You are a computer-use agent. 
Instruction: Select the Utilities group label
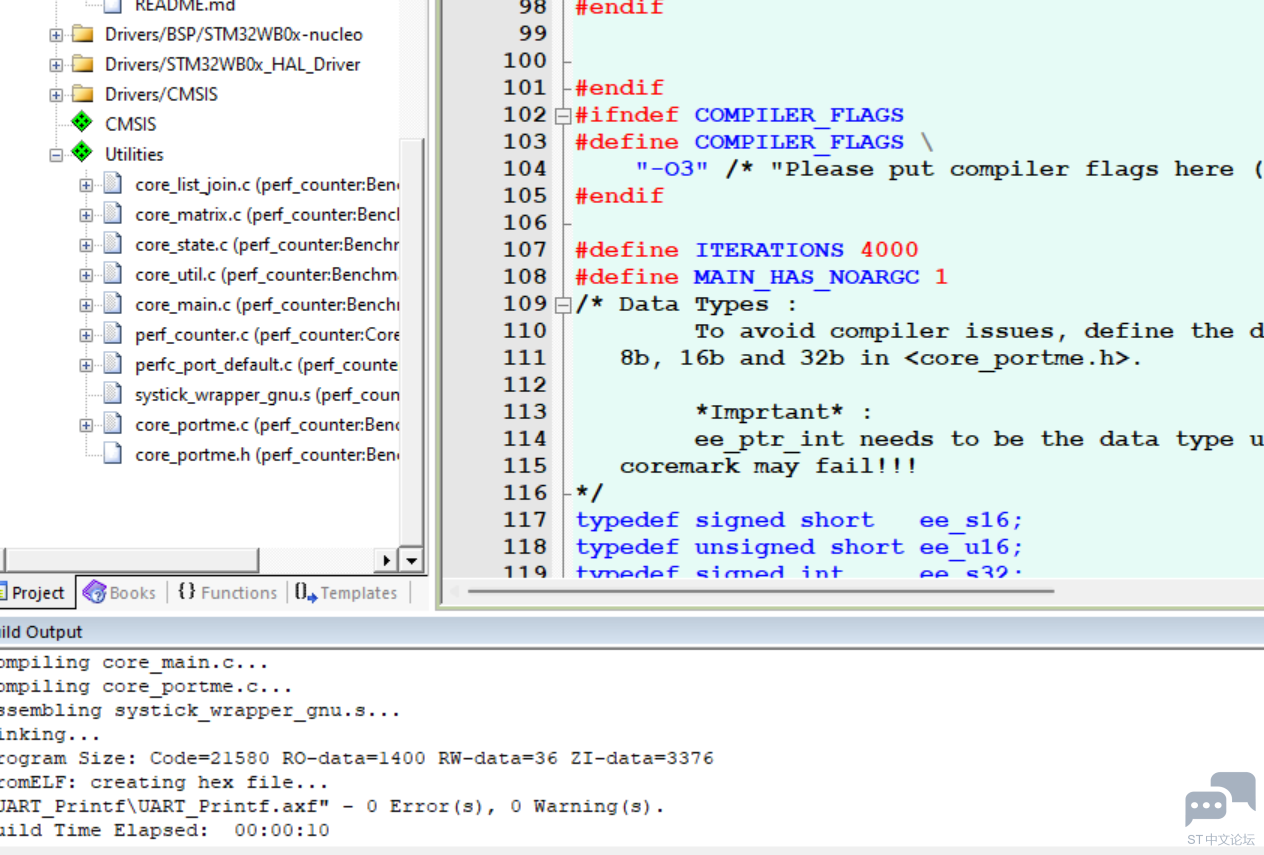click(134, 155)
